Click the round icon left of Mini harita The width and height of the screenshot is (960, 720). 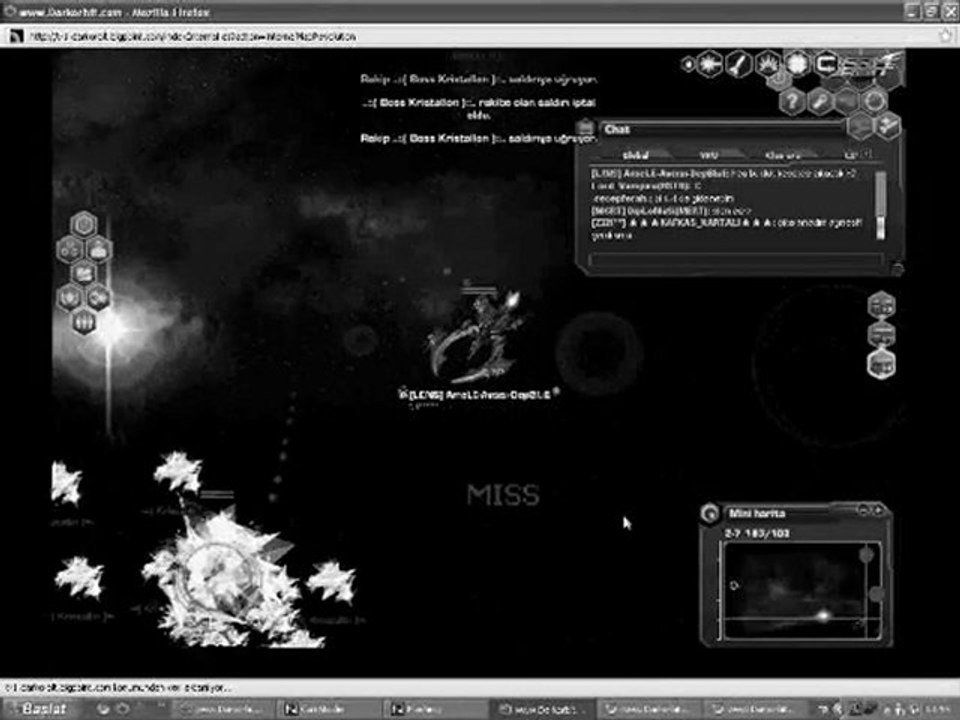(x=710, y=513)
